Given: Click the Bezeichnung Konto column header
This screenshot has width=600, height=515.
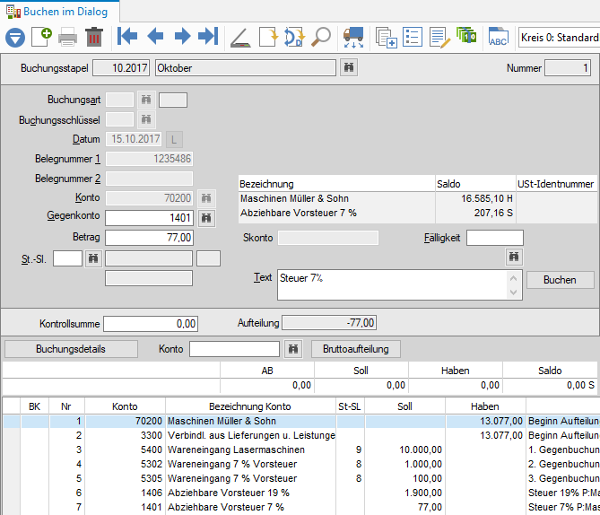Looking at the screenshot, I should tap(250, 406).
